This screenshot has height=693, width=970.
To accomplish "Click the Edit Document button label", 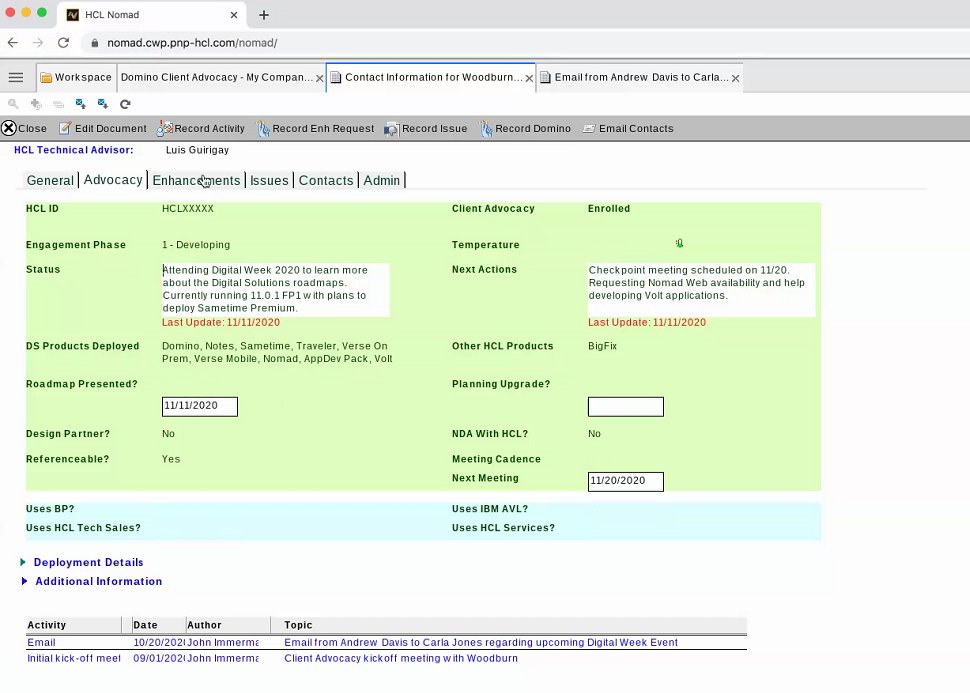I will tap(111, 129).
